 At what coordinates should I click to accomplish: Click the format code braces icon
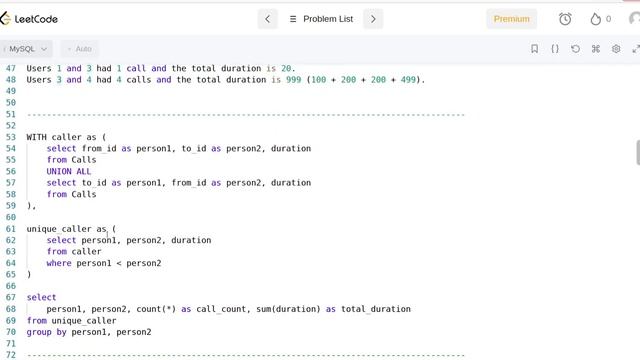pyautogui.click(x=555, y=49)
